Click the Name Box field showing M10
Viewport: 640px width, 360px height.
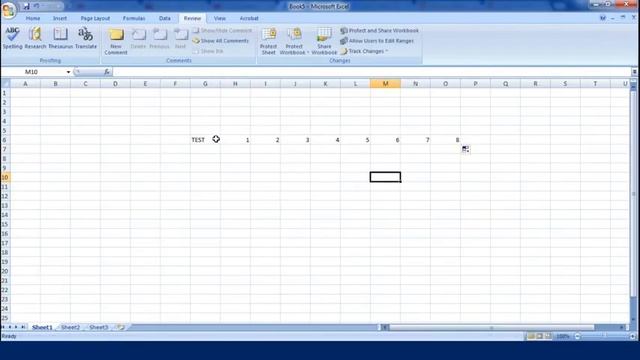point(31,72)
